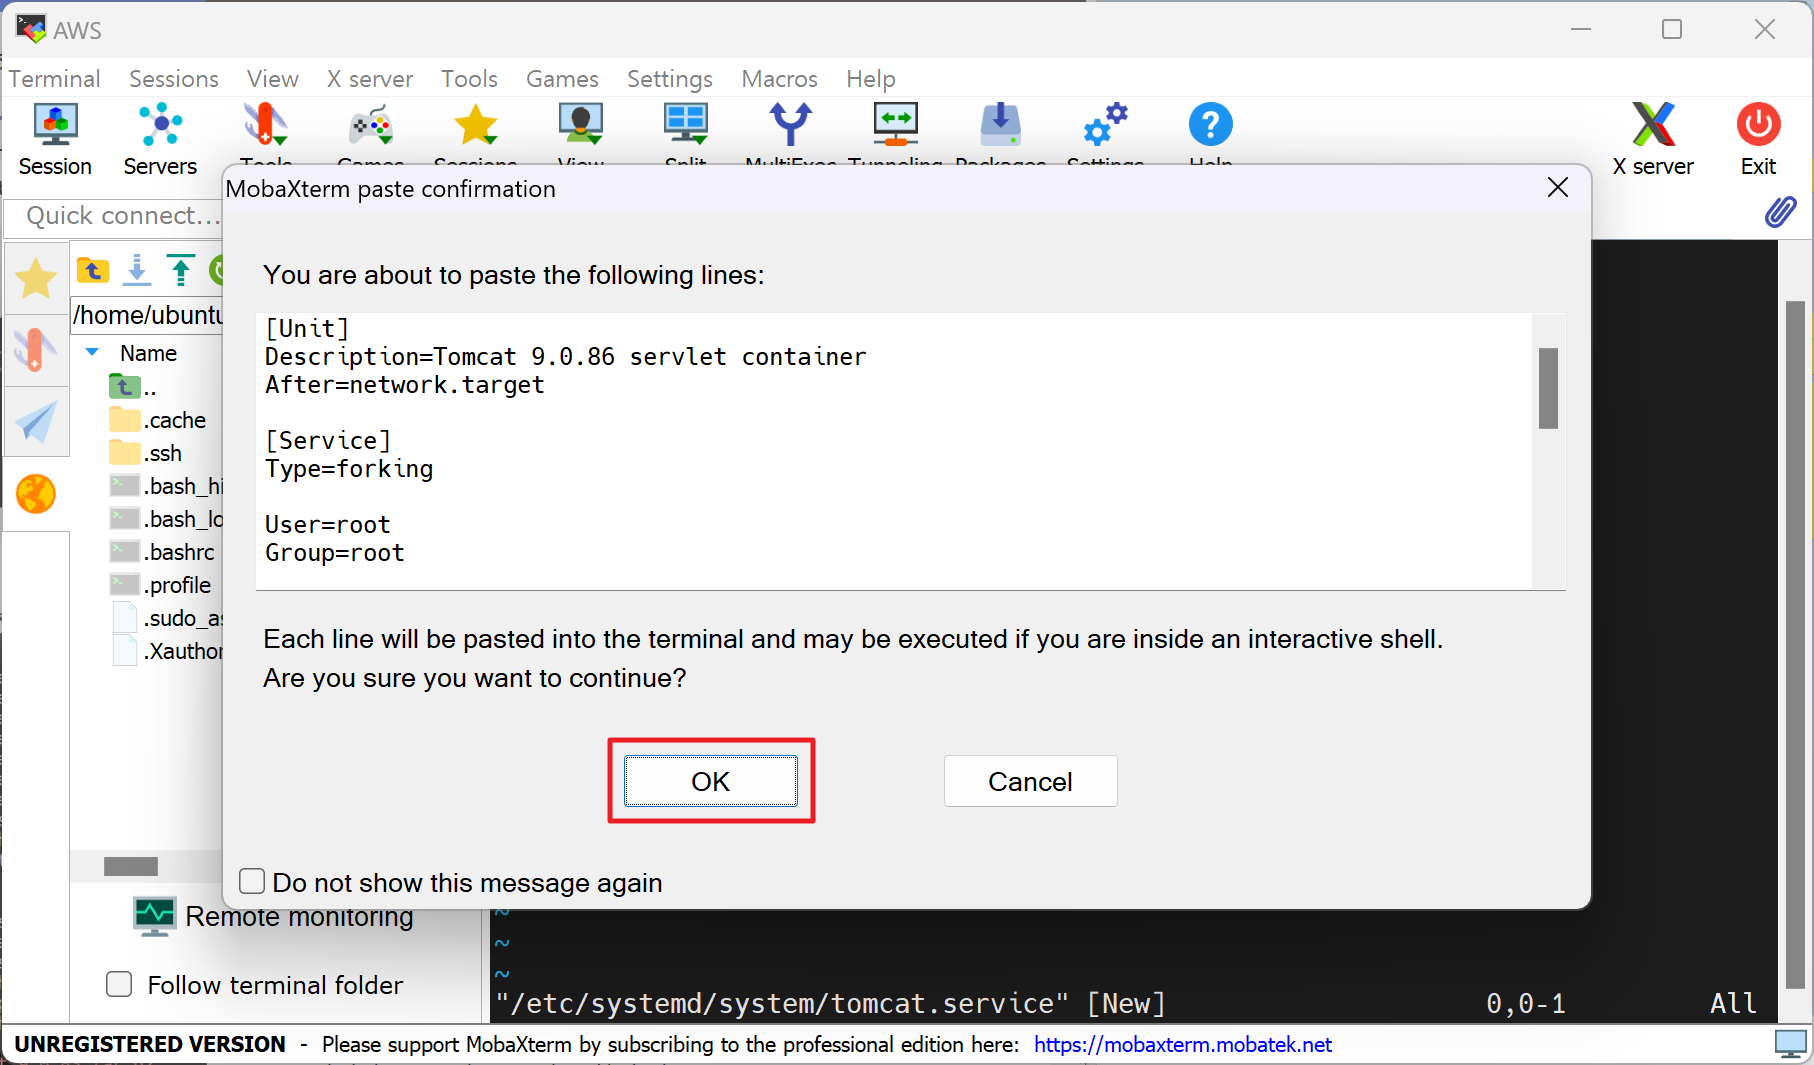Click the /home/ubuntu path field

point(147,315)
